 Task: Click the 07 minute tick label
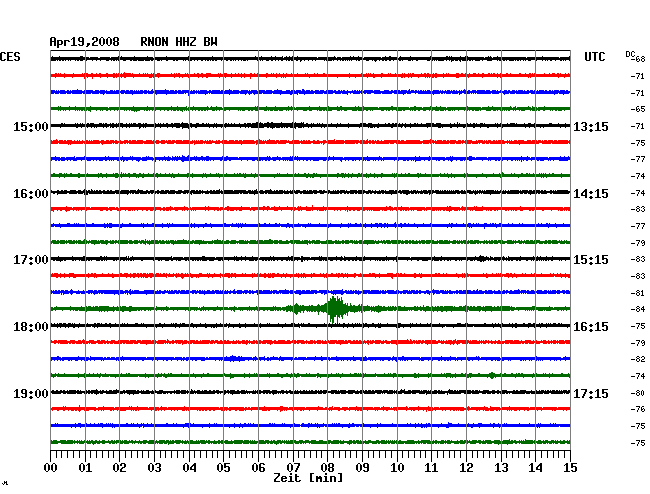click(x=293, y=467)
